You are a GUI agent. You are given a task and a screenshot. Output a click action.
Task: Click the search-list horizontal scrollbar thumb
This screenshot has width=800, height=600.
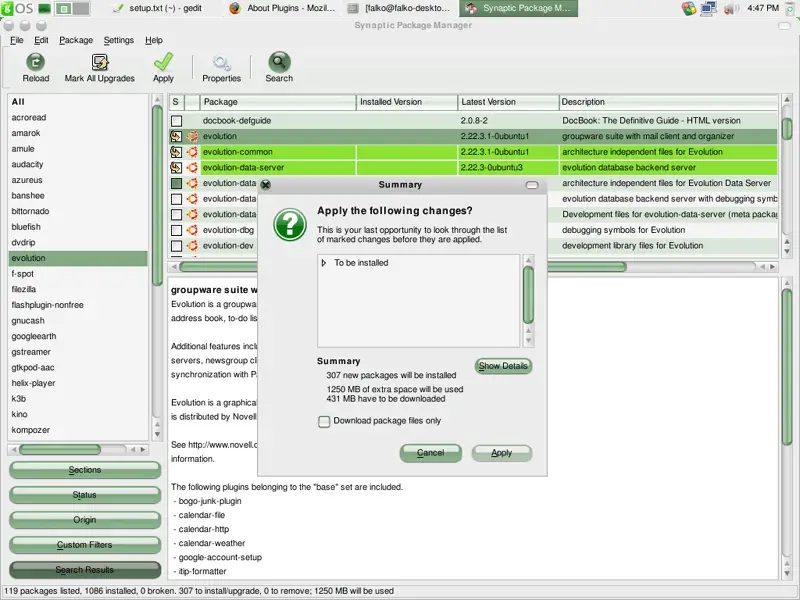tap(60, 449)
